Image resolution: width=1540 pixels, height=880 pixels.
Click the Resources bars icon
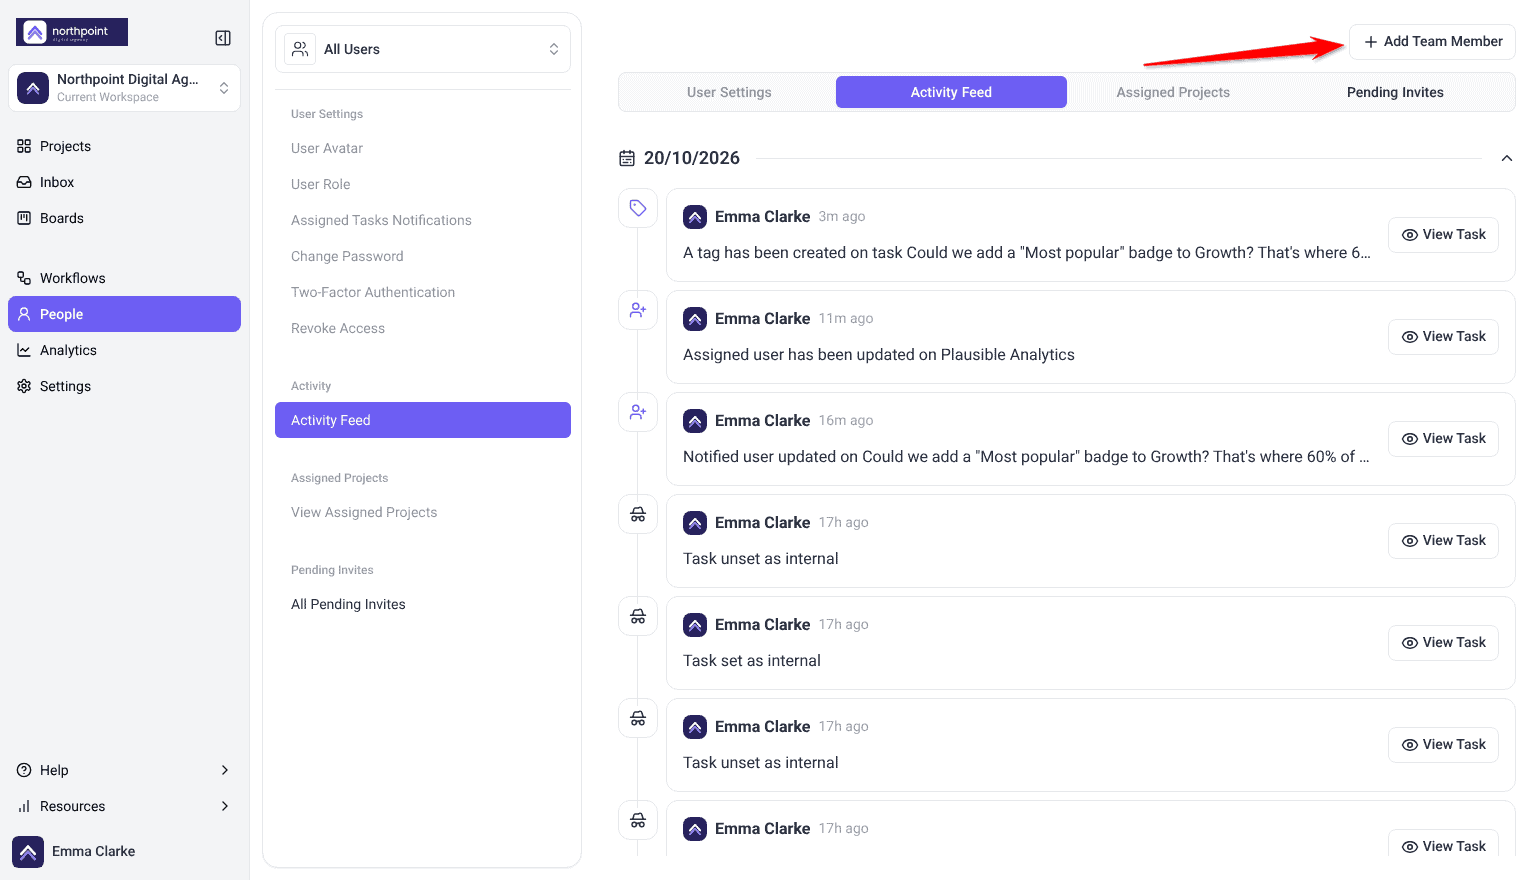24,806
